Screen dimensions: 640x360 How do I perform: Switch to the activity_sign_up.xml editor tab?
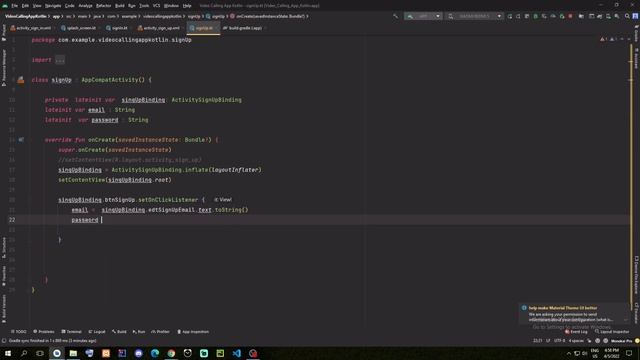click(x=159, y=28)
